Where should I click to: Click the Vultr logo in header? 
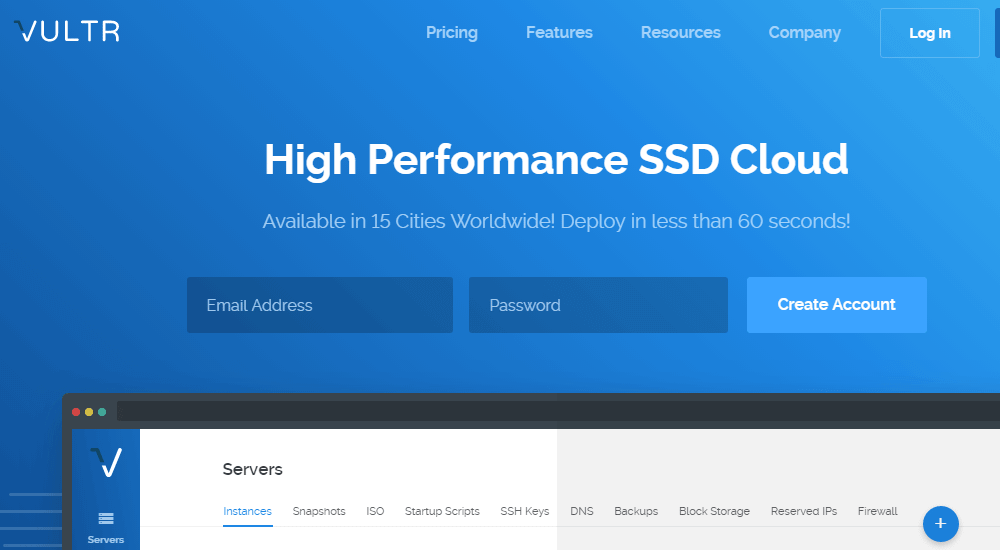[67, 32]
